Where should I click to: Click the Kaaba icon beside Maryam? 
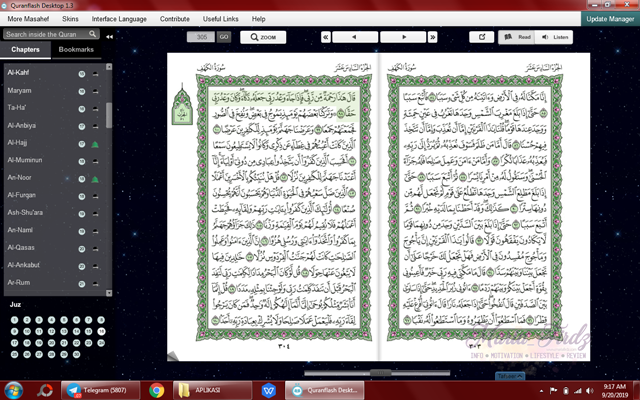(95, 91)
